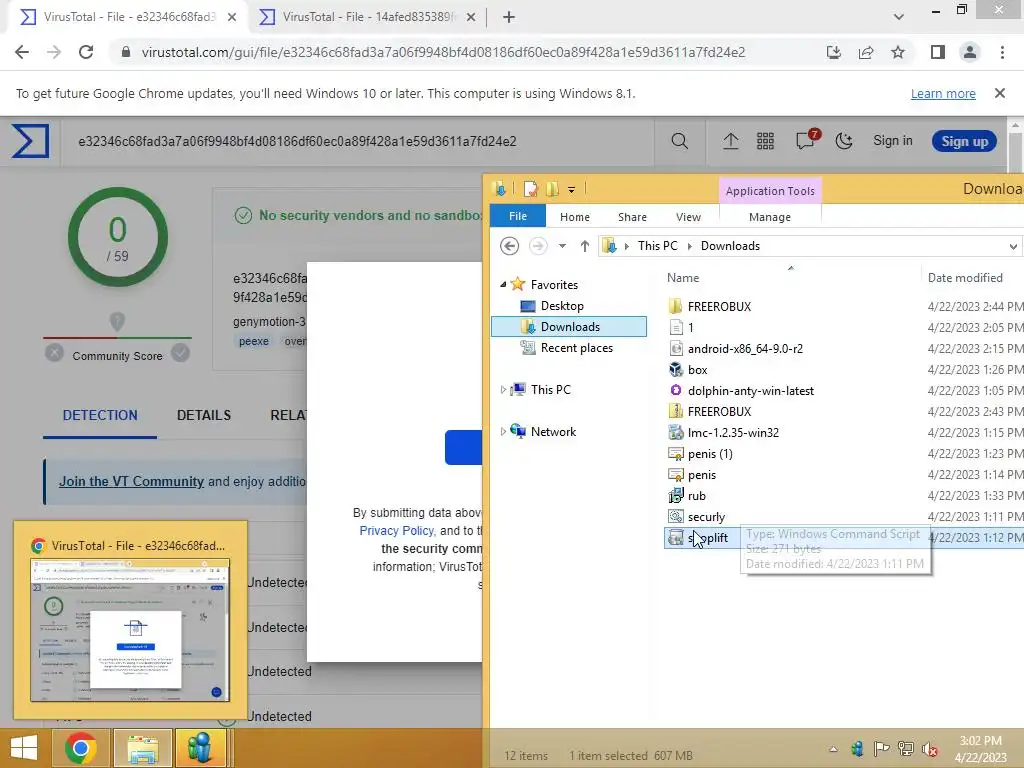Click the peexe tag
The height and width of the screenshot is (768, 1024).
pos(253,341)
